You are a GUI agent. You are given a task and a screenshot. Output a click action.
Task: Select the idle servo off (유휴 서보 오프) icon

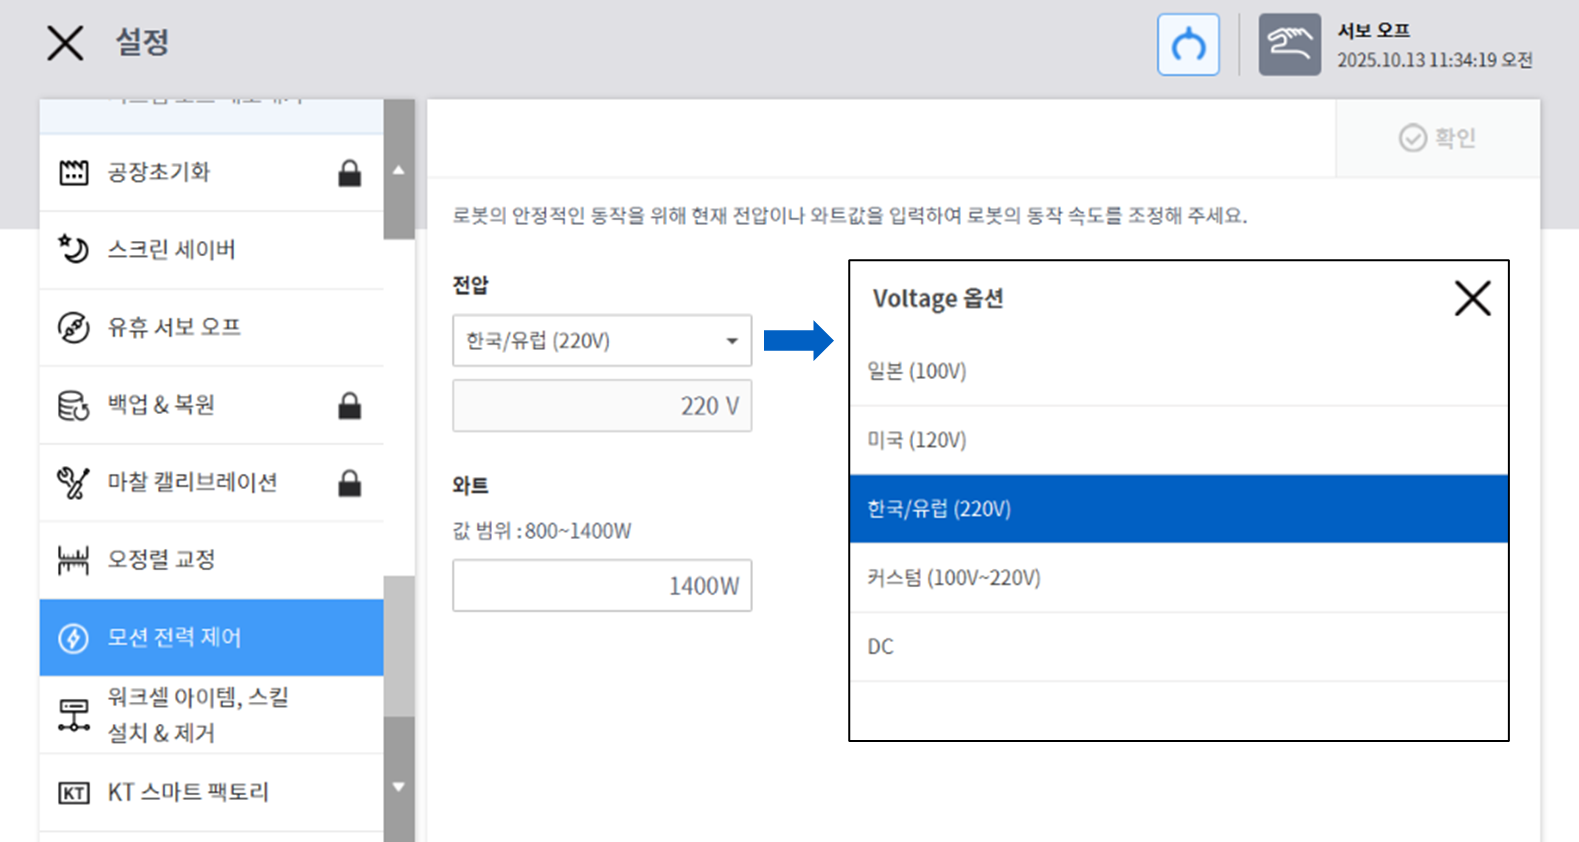pos(73,327)
